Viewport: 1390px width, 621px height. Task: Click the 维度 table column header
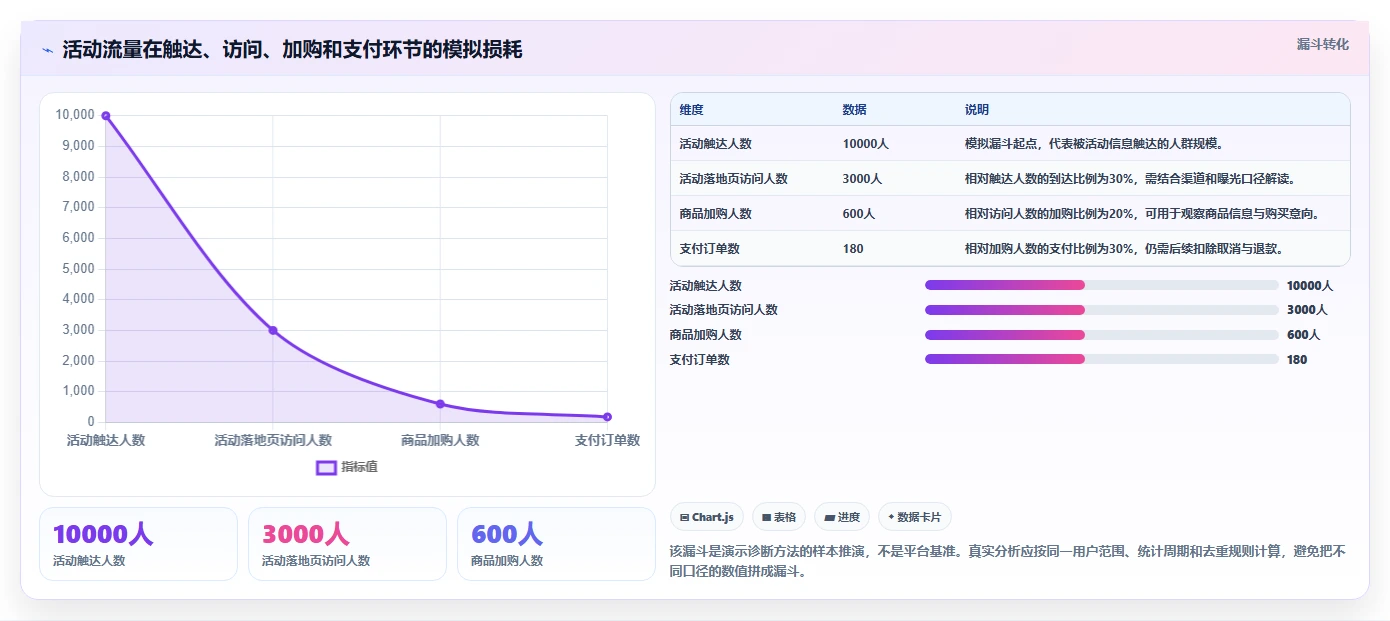click(691, 110)
